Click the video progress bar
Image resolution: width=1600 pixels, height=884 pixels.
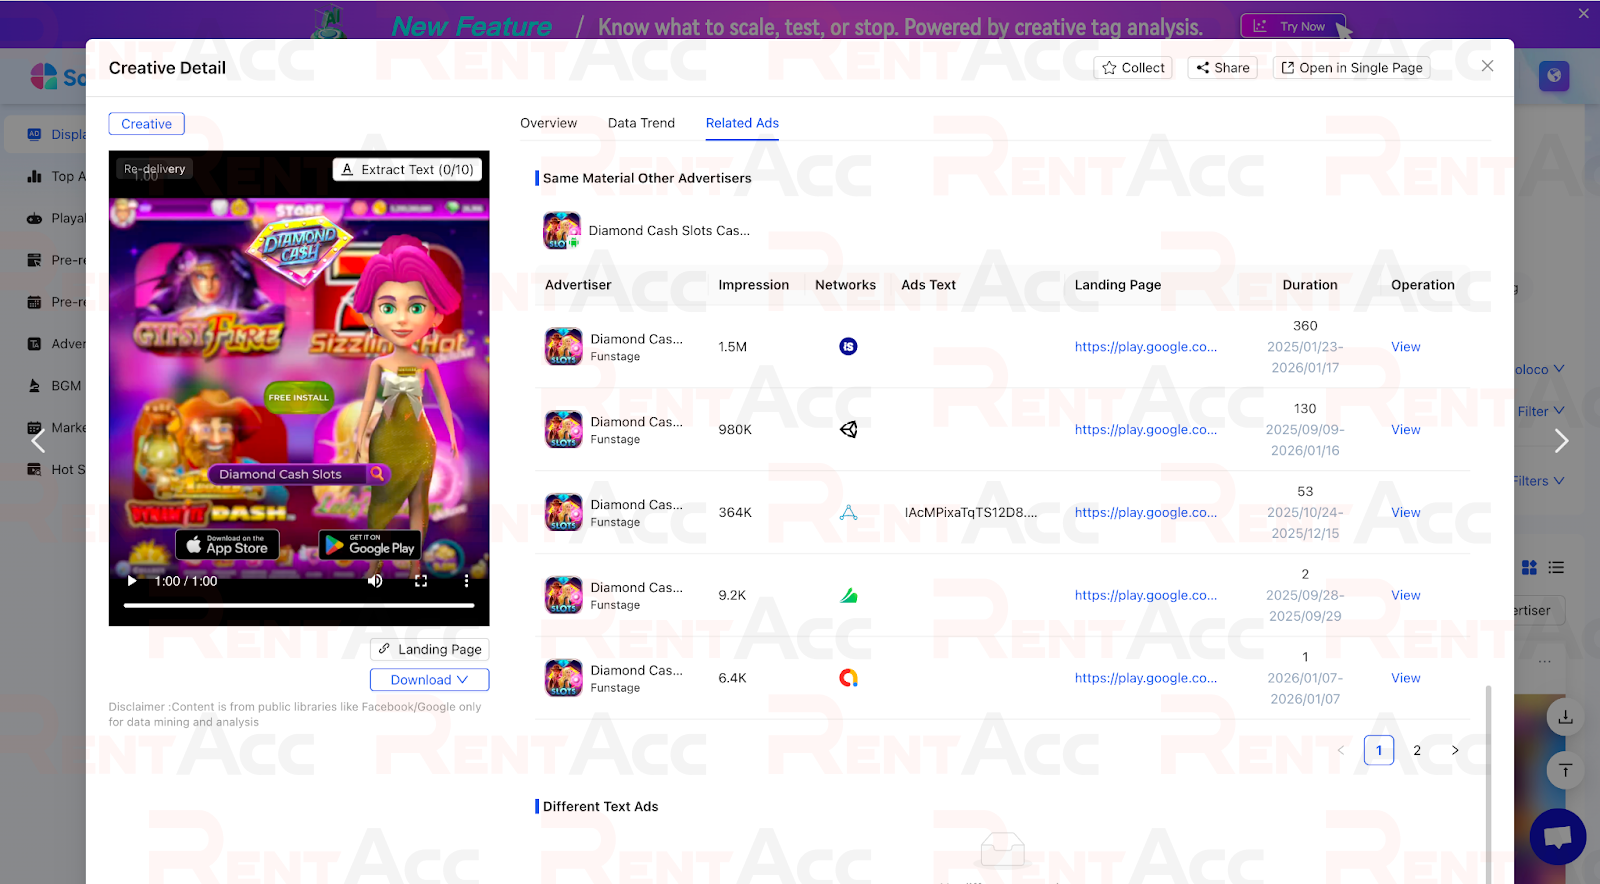coord(298,605)
